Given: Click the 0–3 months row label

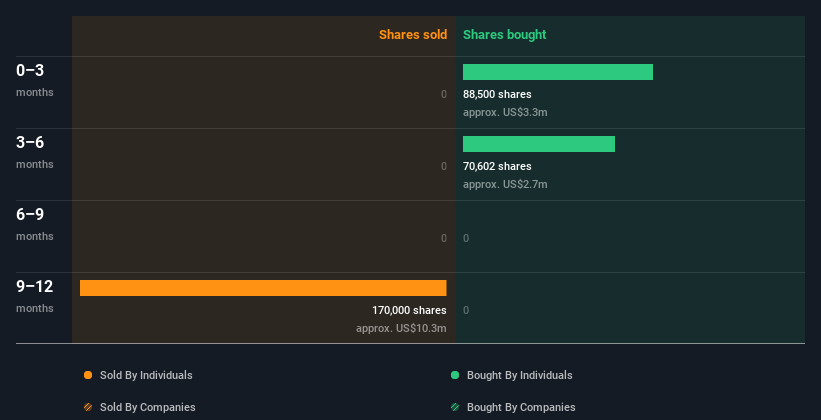Looking at the screenshot, I should click(35, 80).
